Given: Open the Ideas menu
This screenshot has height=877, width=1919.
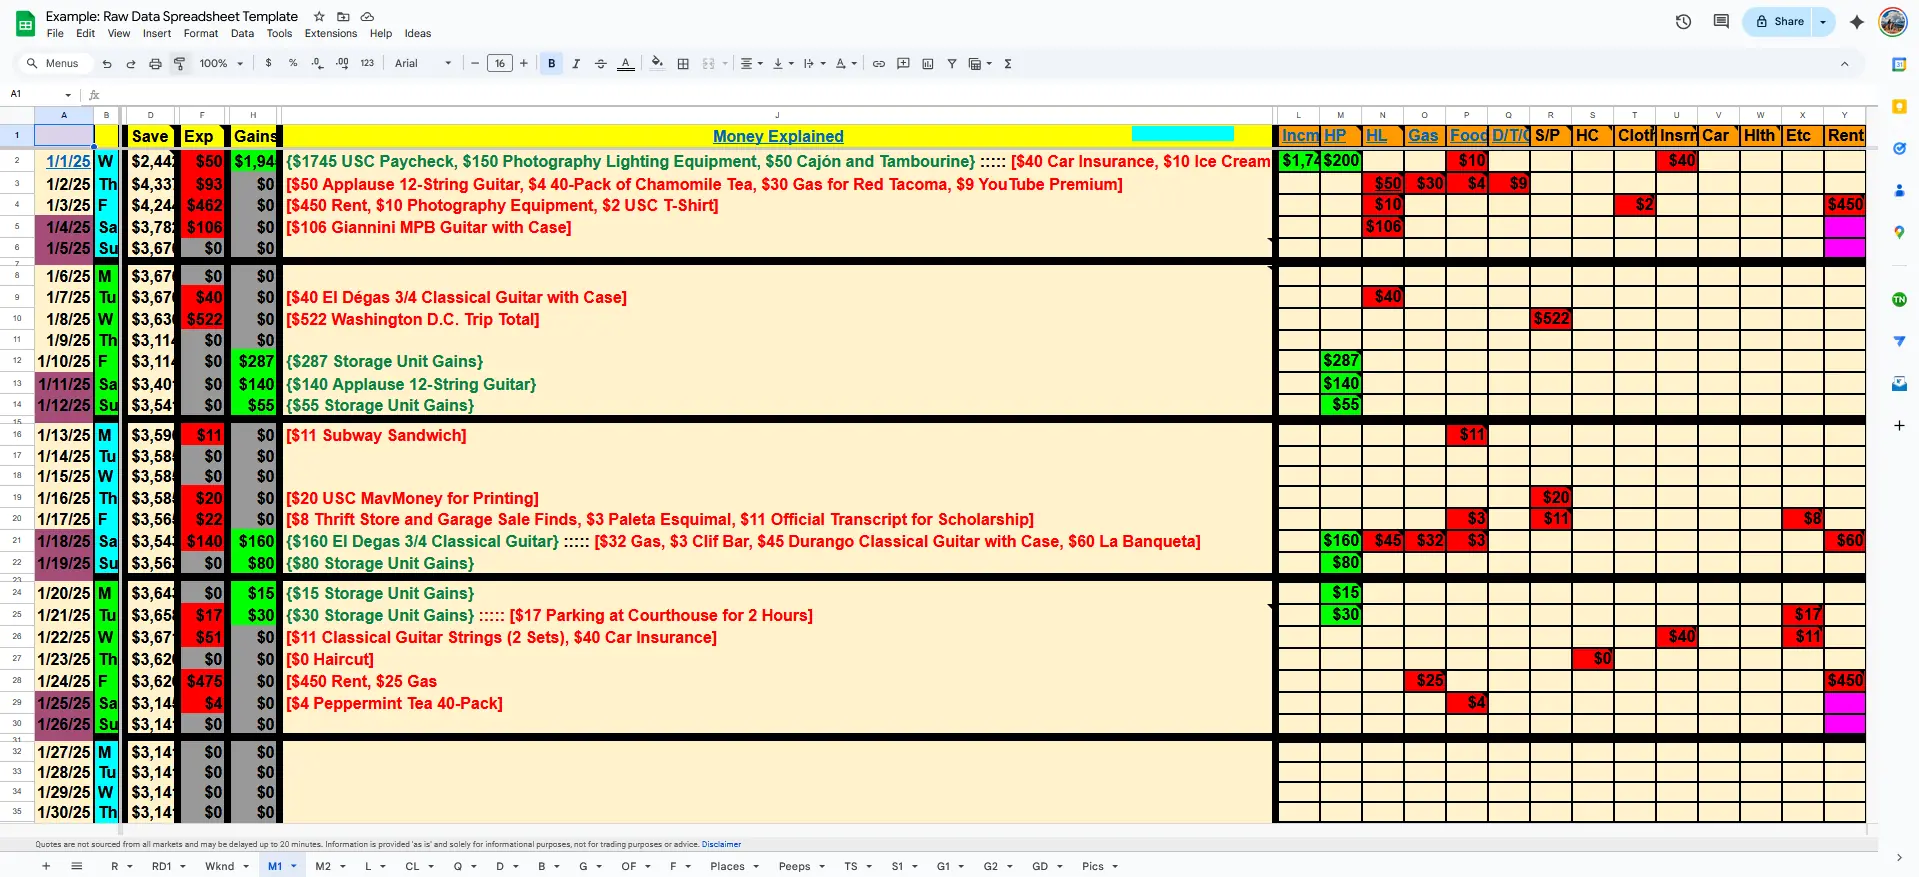Looking at the screenshot, I should (x=418, y=33).
